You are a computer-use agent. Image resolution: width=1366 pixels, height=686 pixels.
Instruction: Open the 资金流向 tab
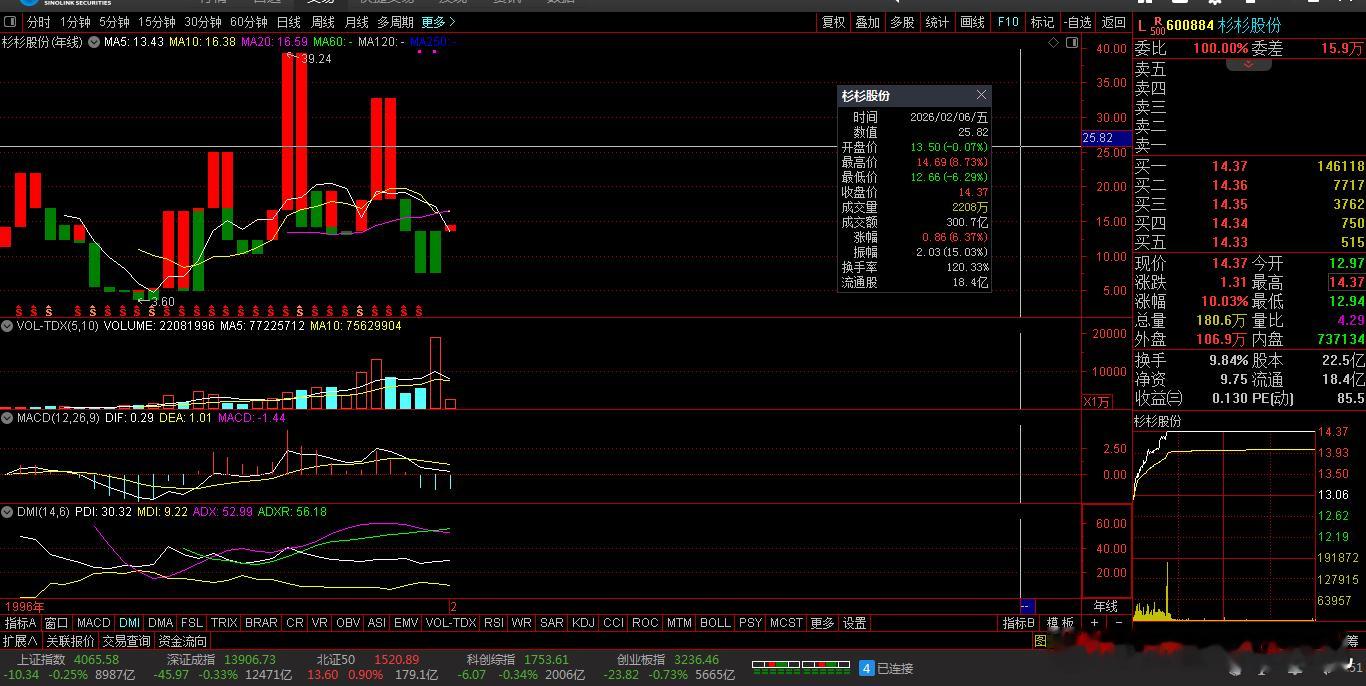[182, 641]
